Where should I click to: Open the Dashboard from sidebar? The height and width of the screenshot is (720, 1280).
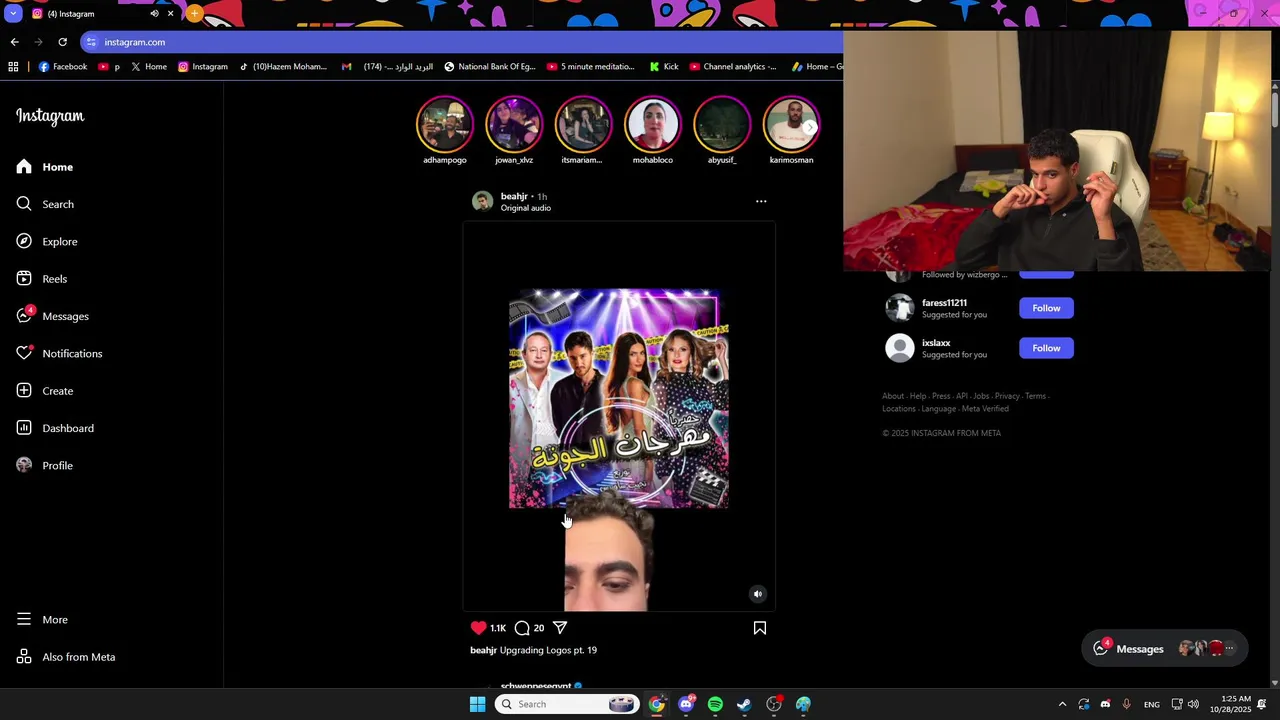[55, 428]
